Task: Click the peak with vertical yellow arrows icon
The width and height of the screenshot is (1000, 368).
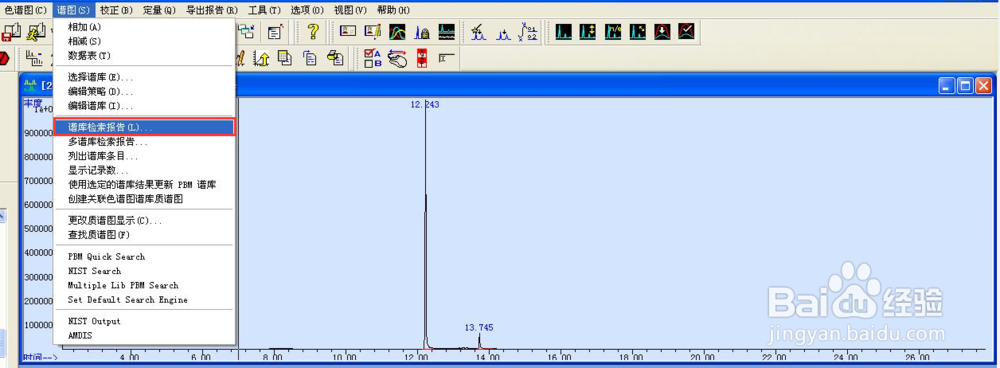Action: point(588,31)
